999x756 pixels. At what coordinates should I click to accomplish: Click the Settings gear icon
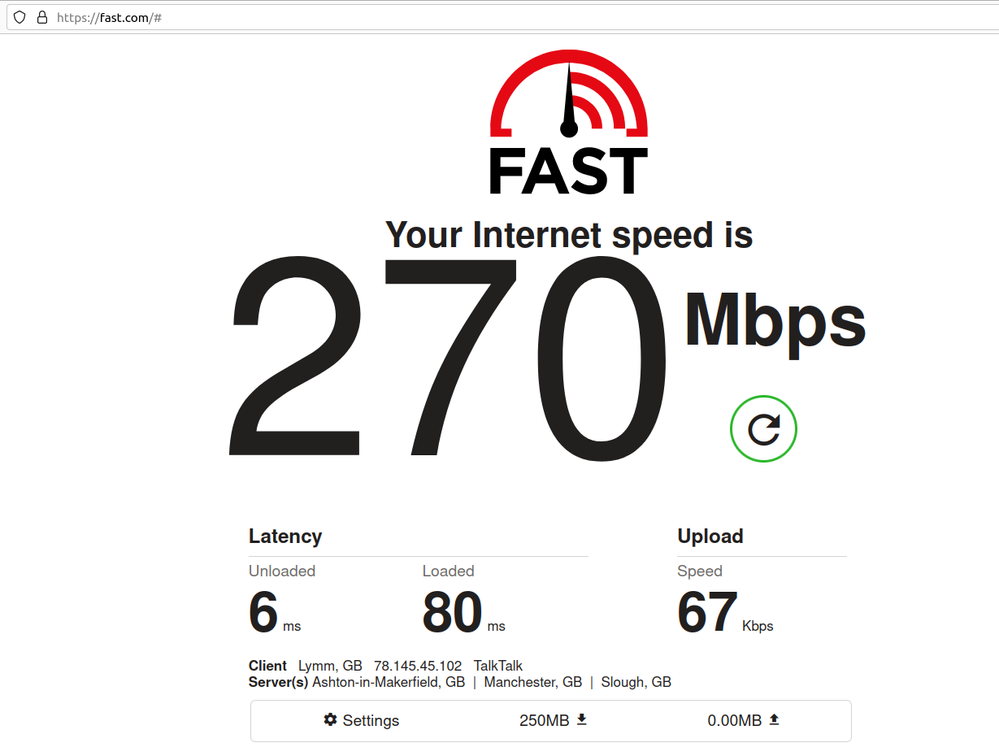point(330,720)
